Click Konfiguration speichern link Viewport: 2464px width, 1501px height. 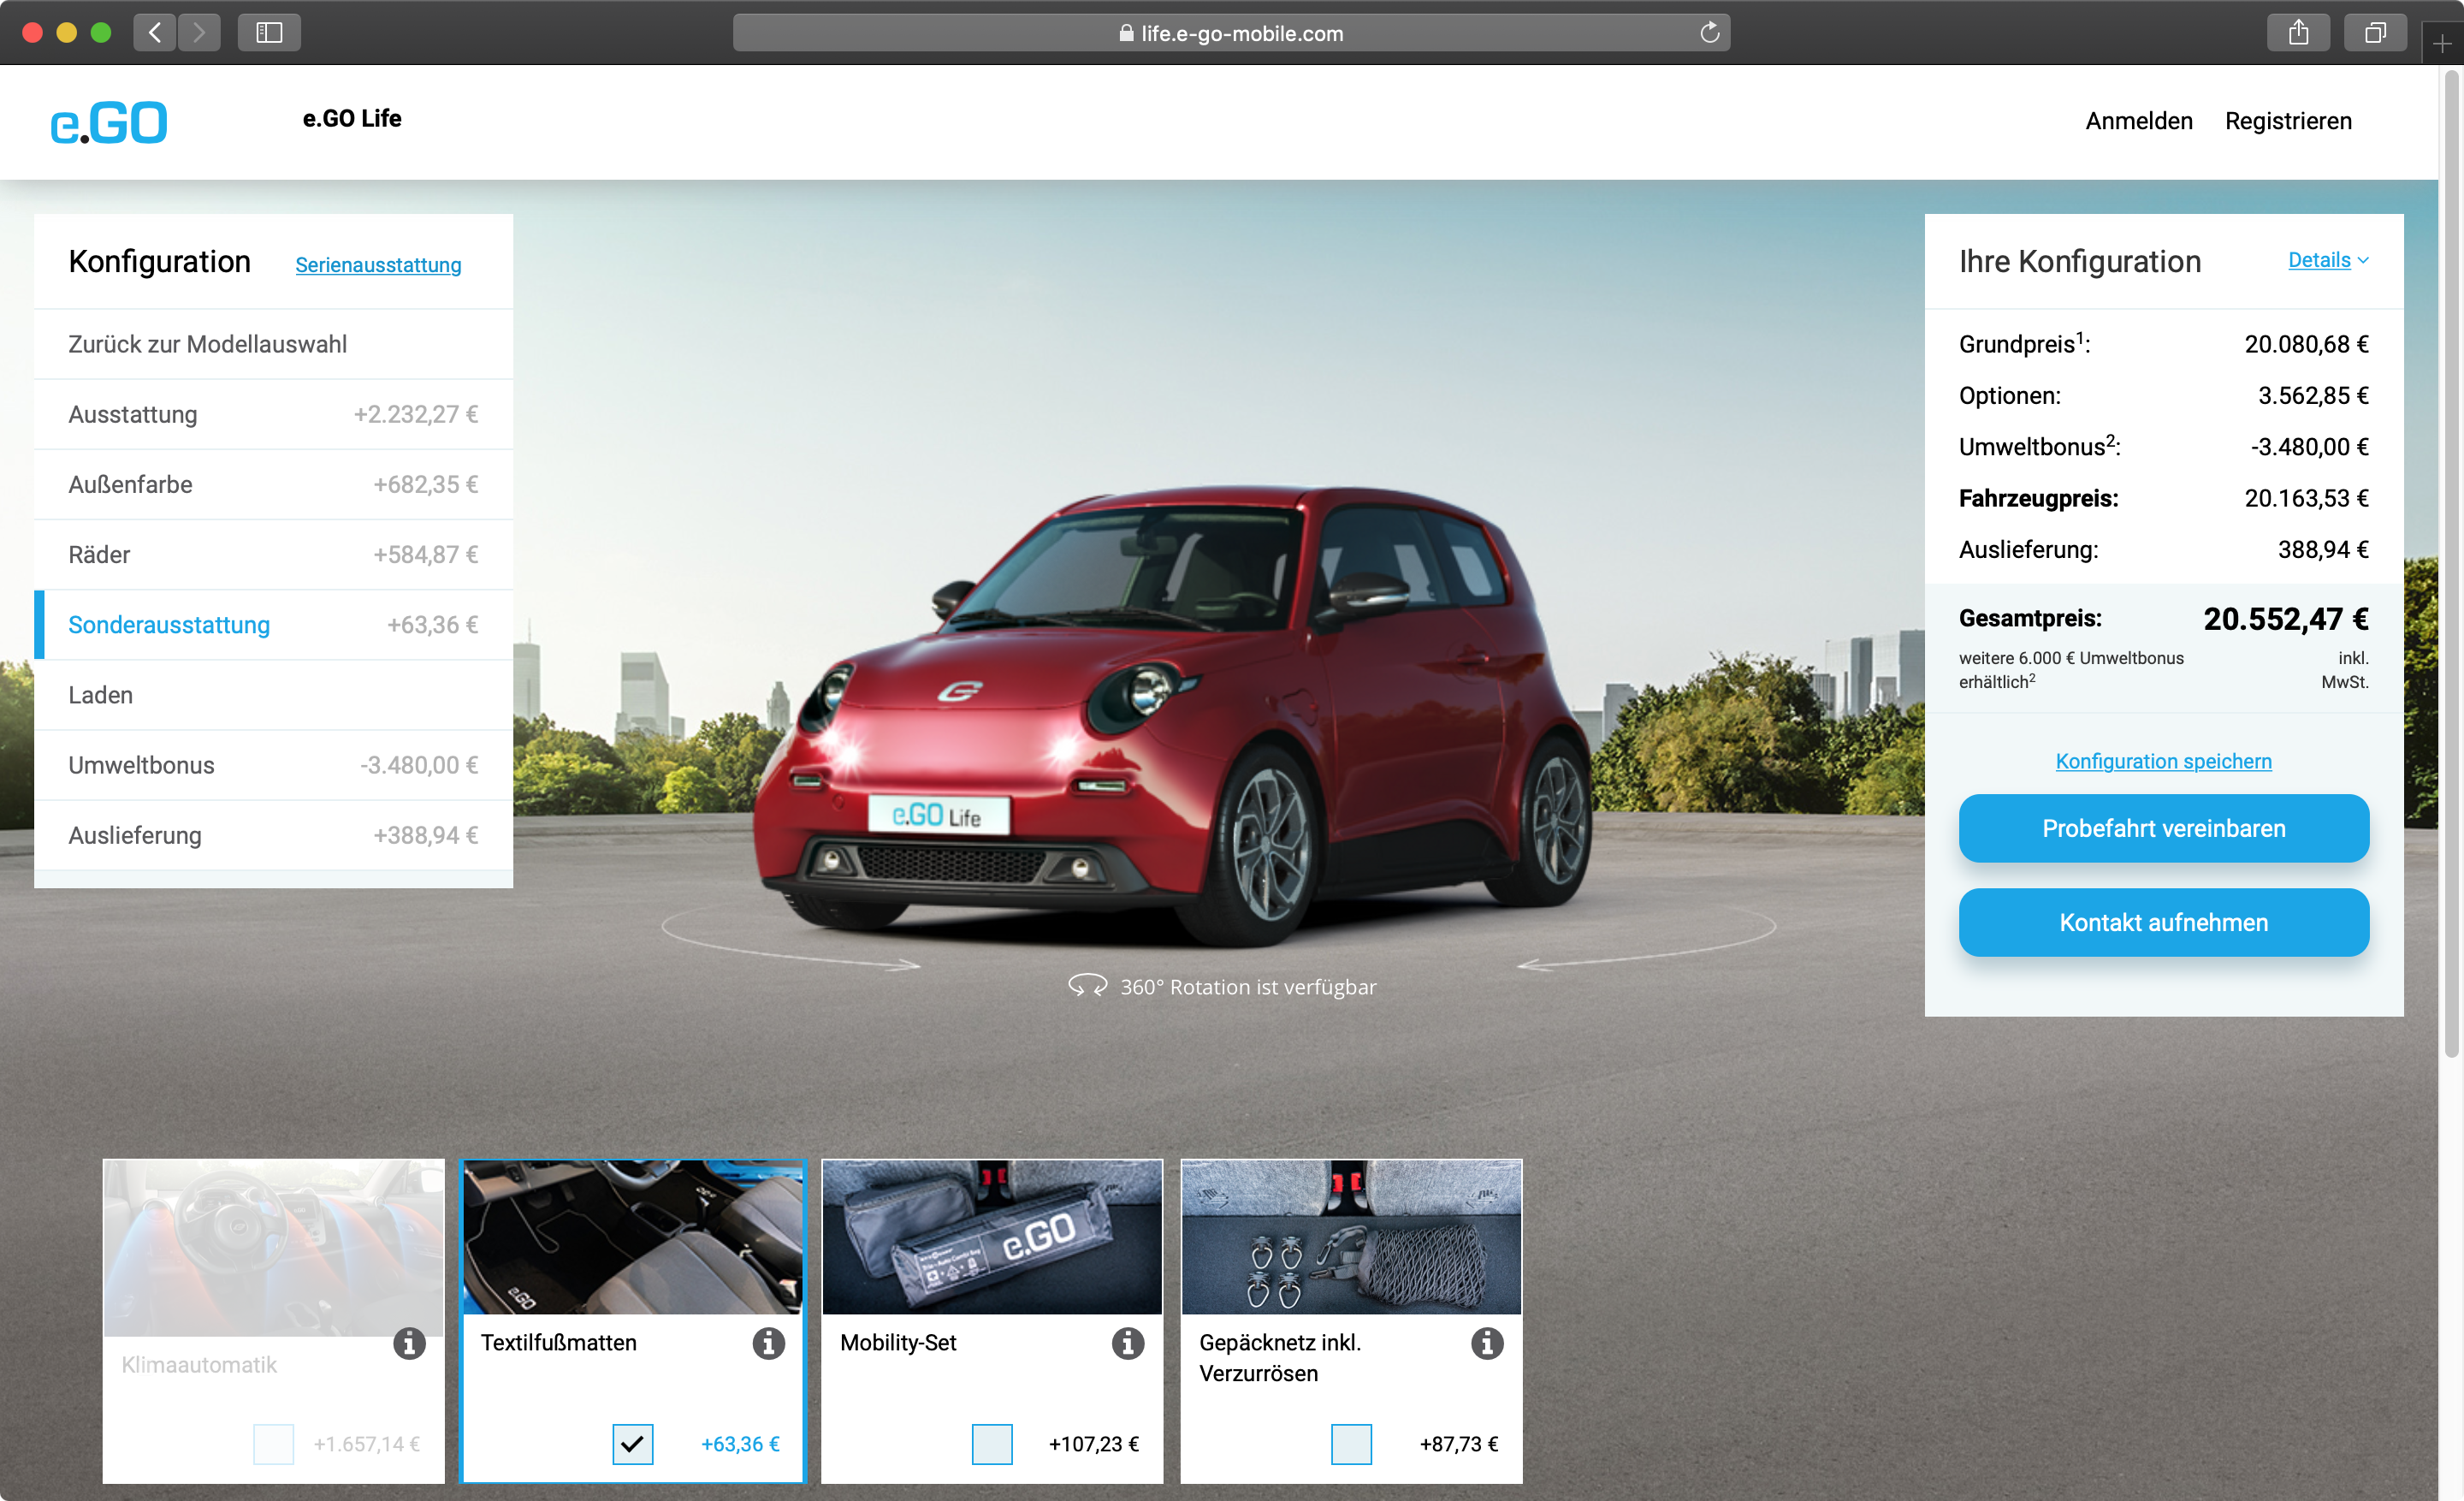pyautogui.click(x=2163, y=761)
